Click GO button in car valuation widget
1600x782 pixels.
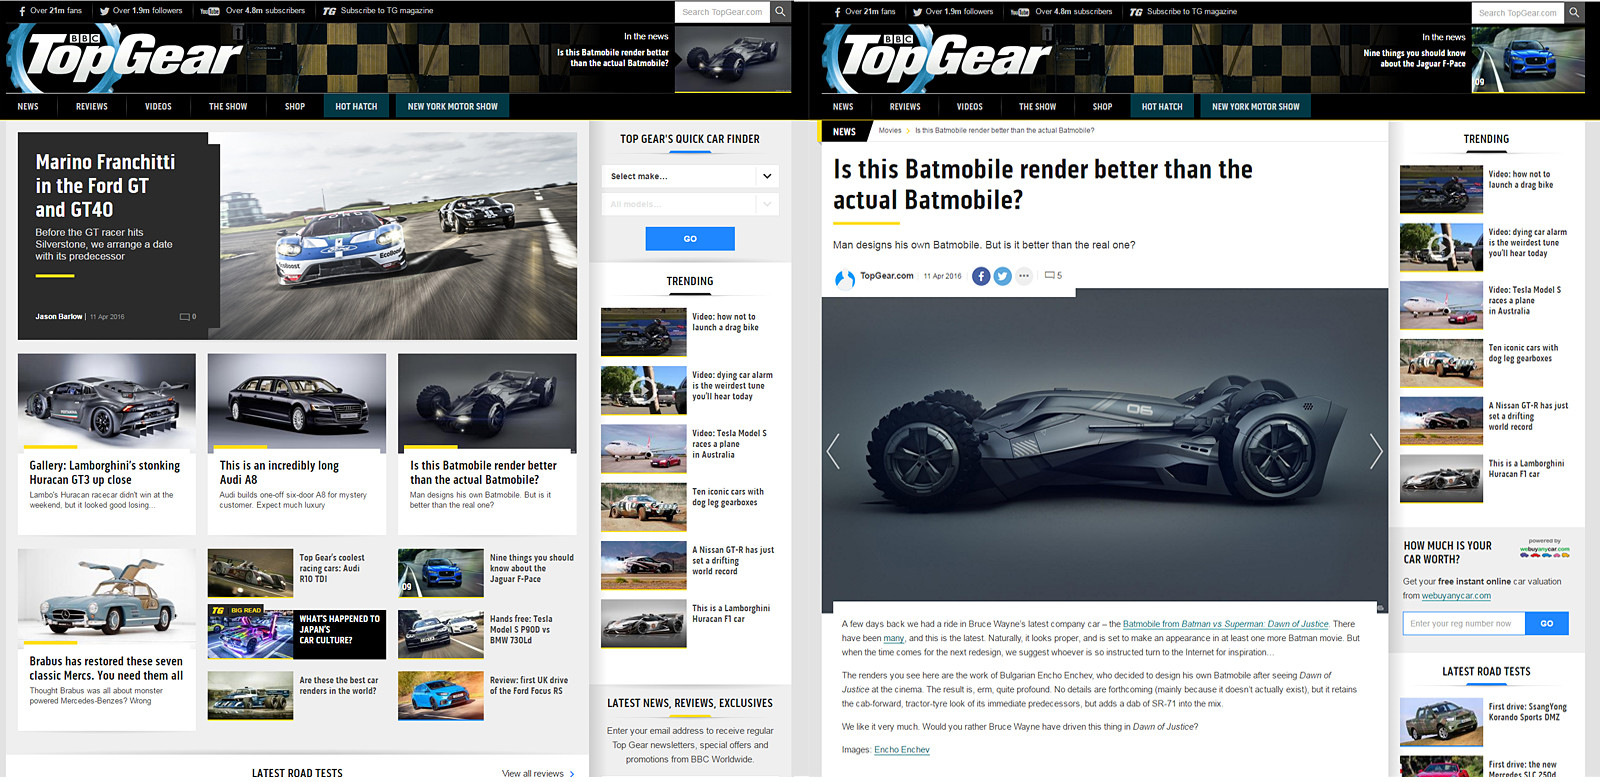[x=1547, y=623]
